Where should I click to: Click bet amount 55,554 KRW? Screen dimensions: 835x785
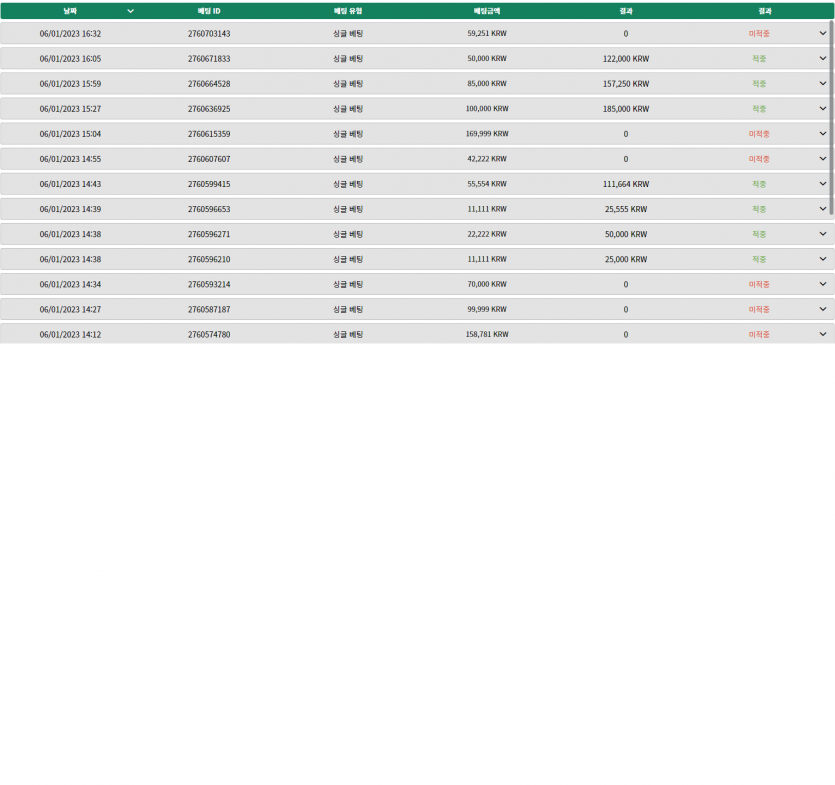(487, 183)
